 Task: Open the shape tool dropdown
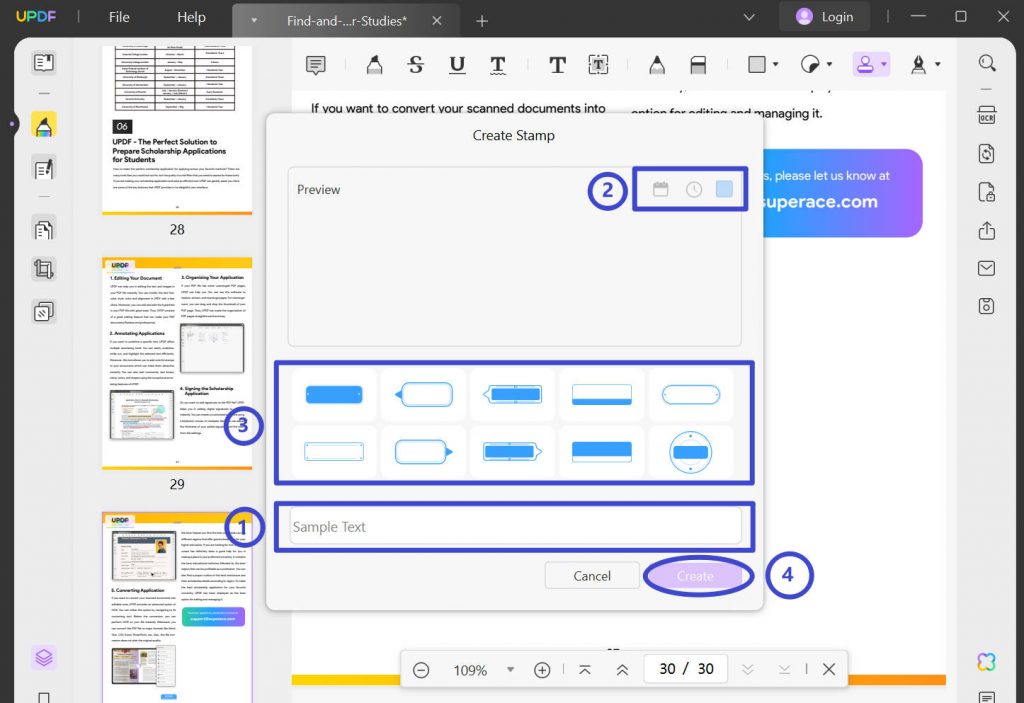tap(773, 64)
